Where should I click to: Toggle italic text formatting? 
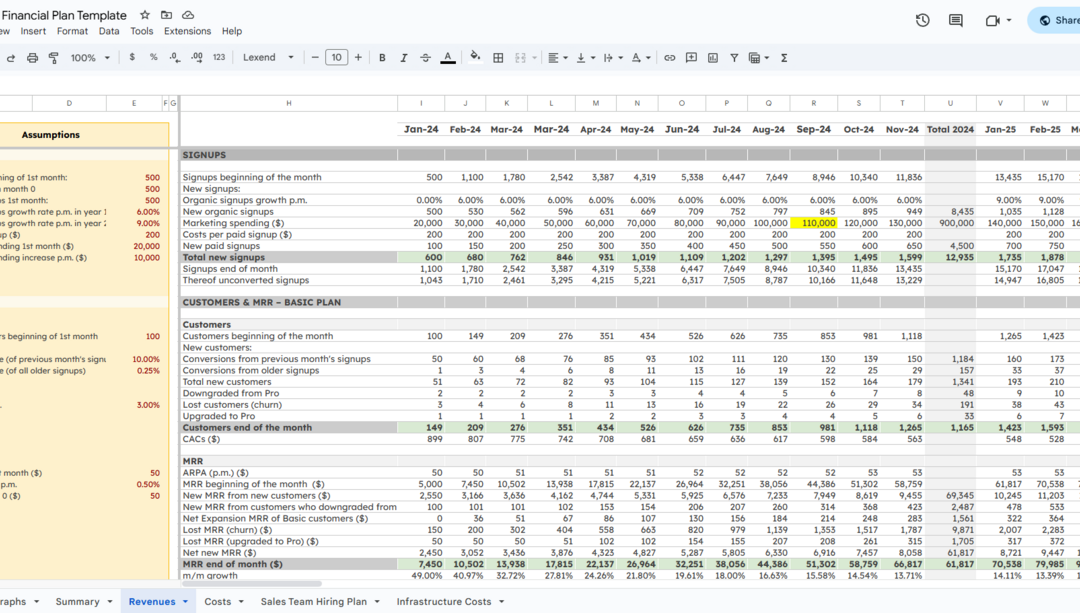404,58
